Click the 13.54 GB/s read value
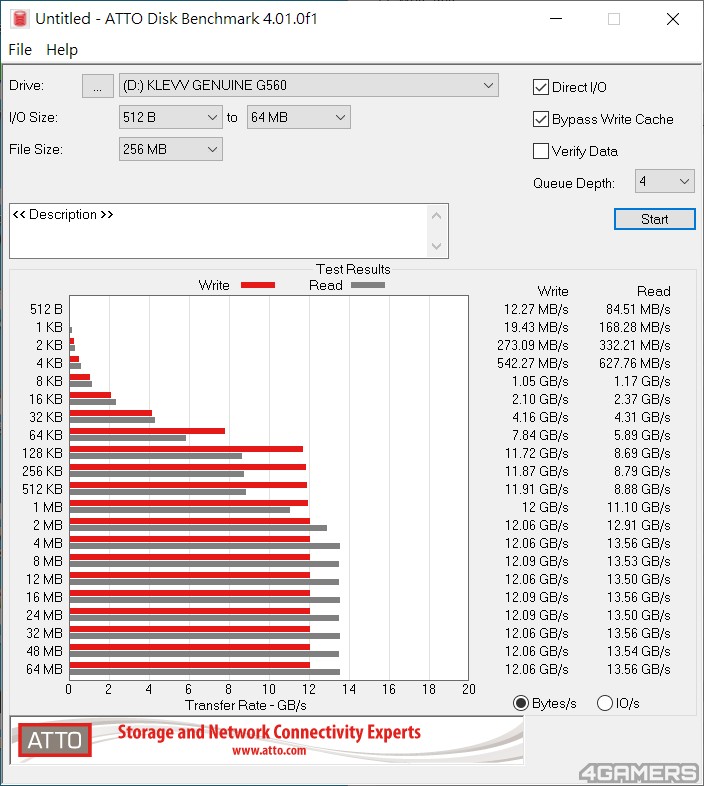The image size is (704, 786). click(638, 651)
